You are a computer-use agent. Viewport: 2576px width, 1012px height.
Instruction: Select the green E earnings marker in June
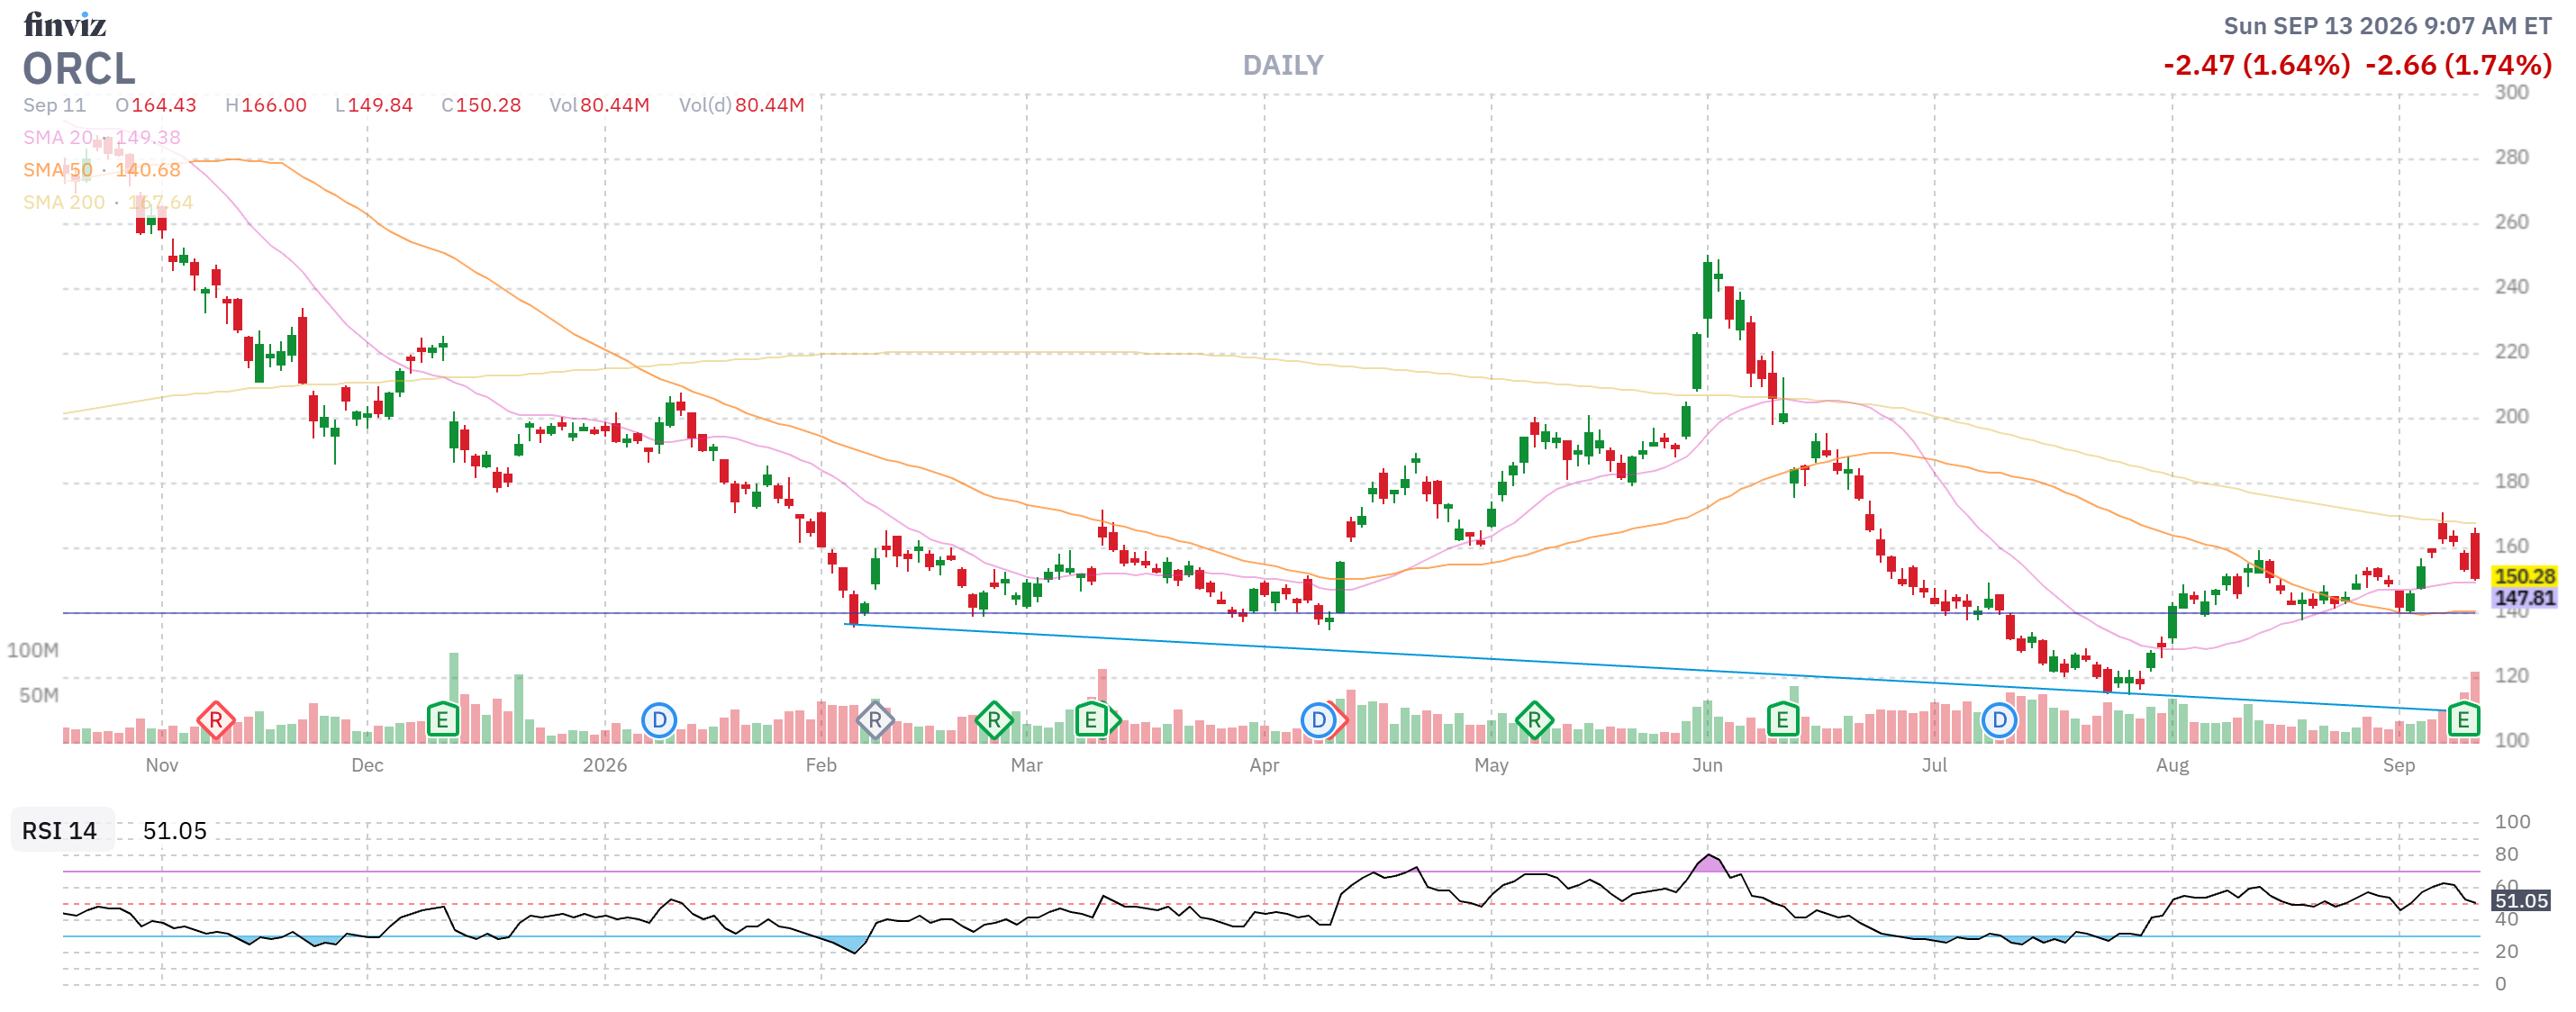1783,720
